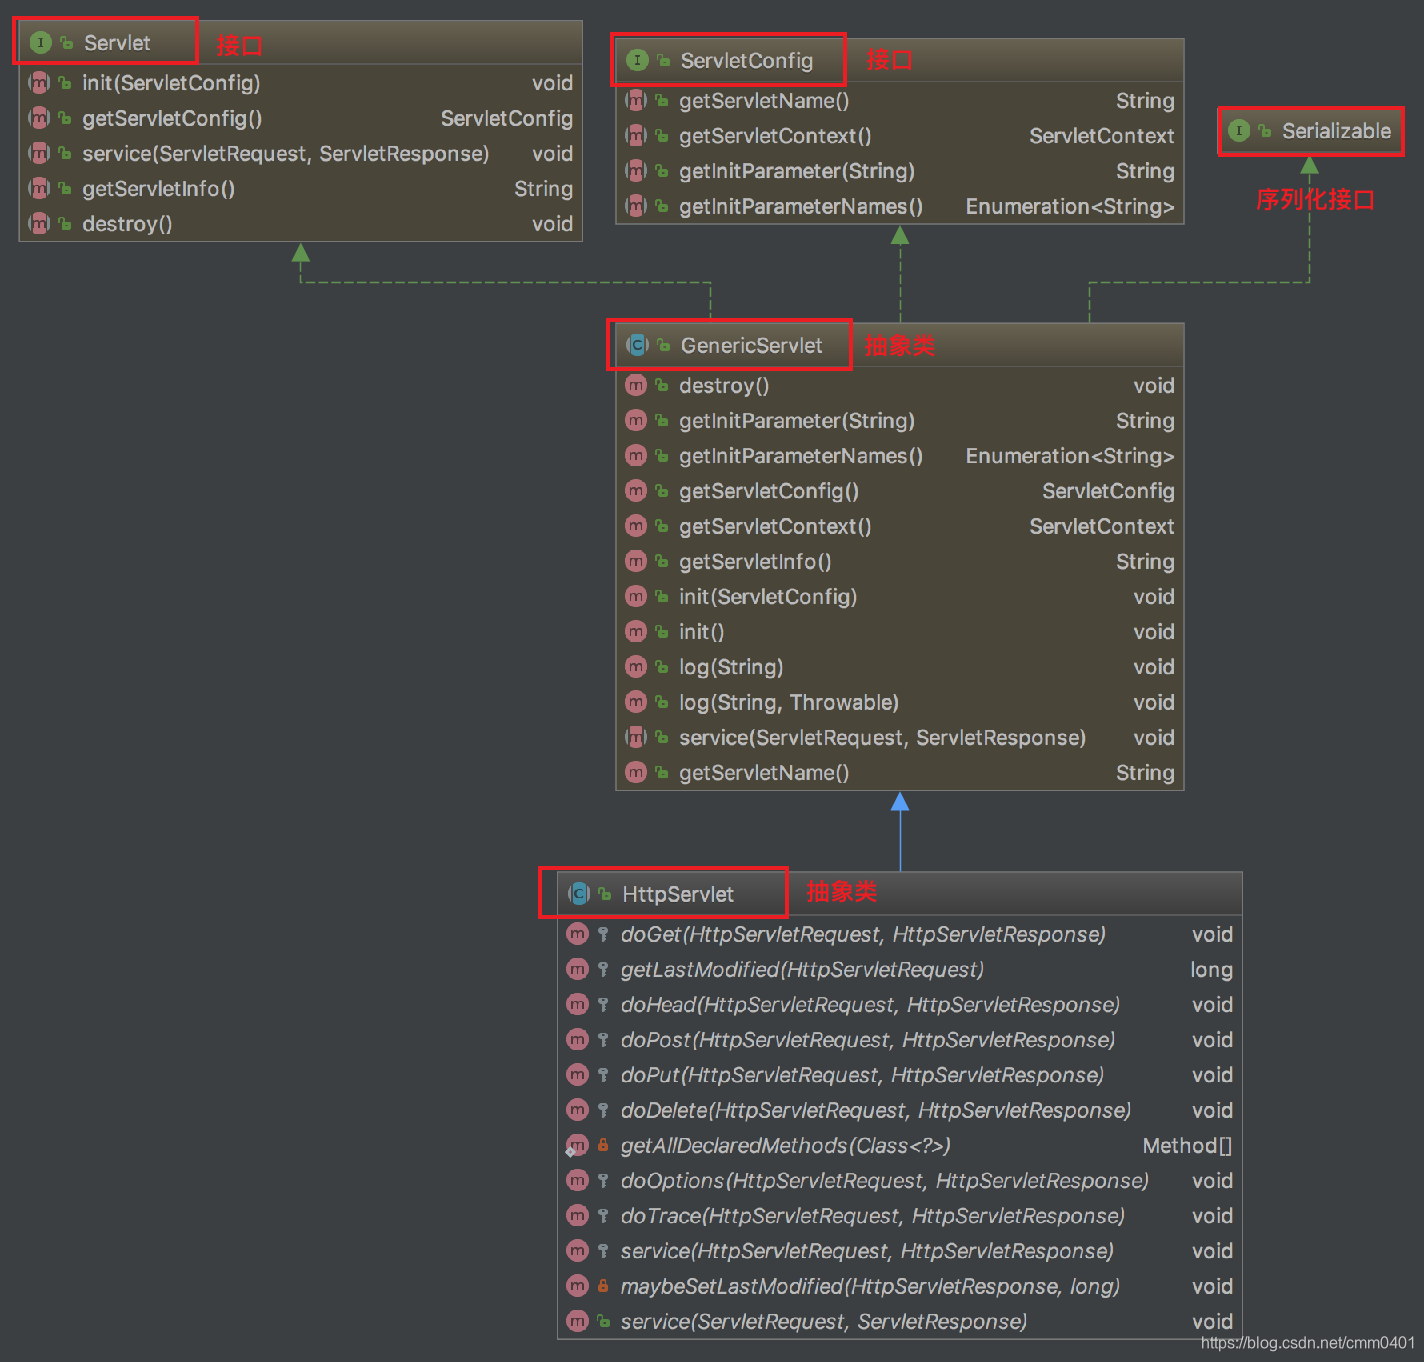Select the Servlet interface name

(117, 43)
